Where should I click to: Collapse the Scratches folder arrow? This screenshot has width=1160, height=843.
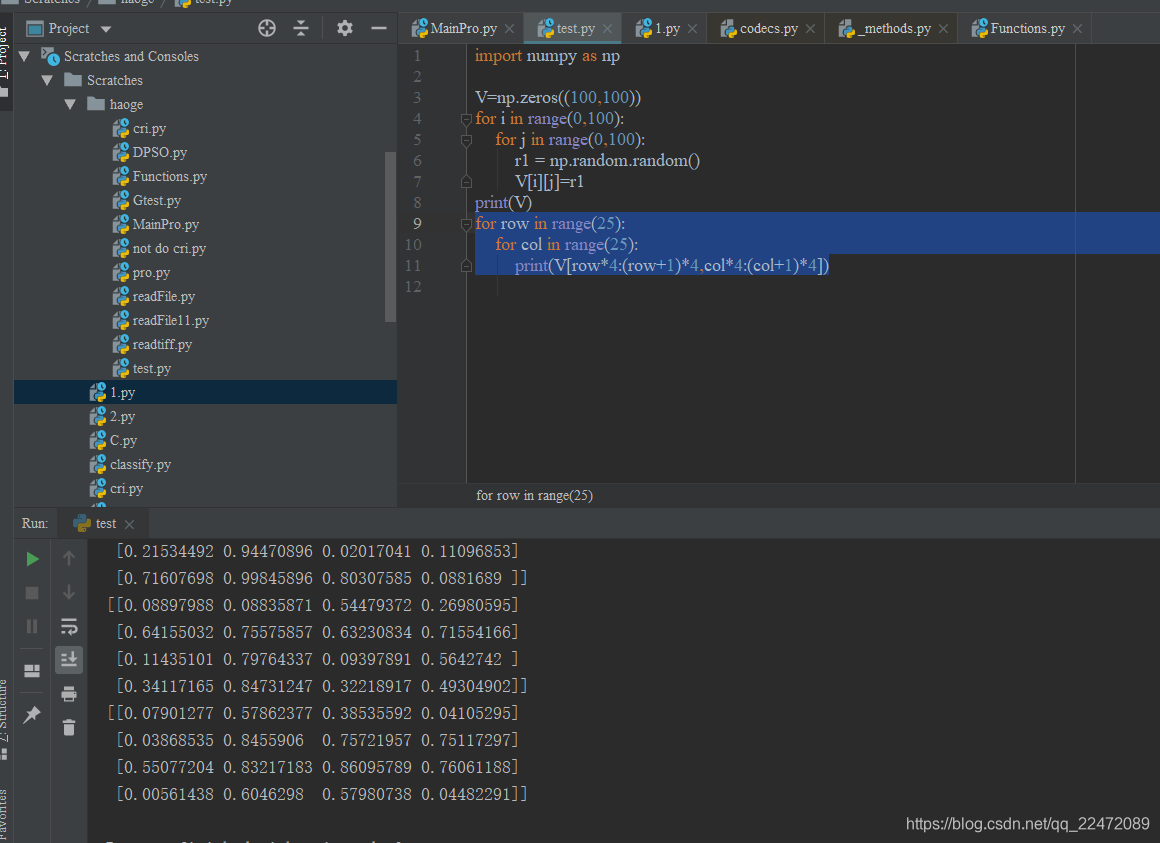pyautogui.click(x=47, y=80)
